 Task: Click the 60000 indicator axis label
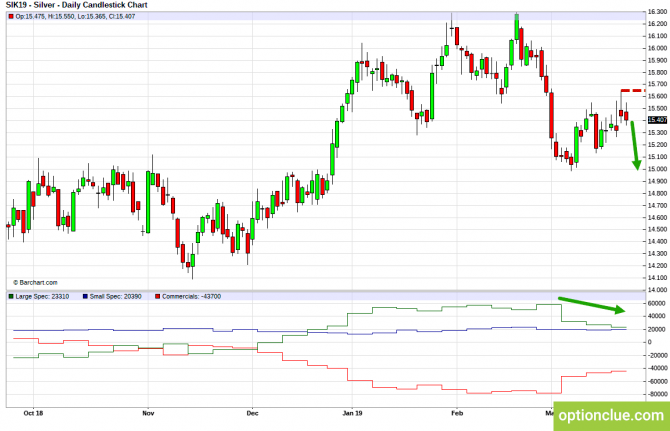pyautogui.click(x=657, y=303)
